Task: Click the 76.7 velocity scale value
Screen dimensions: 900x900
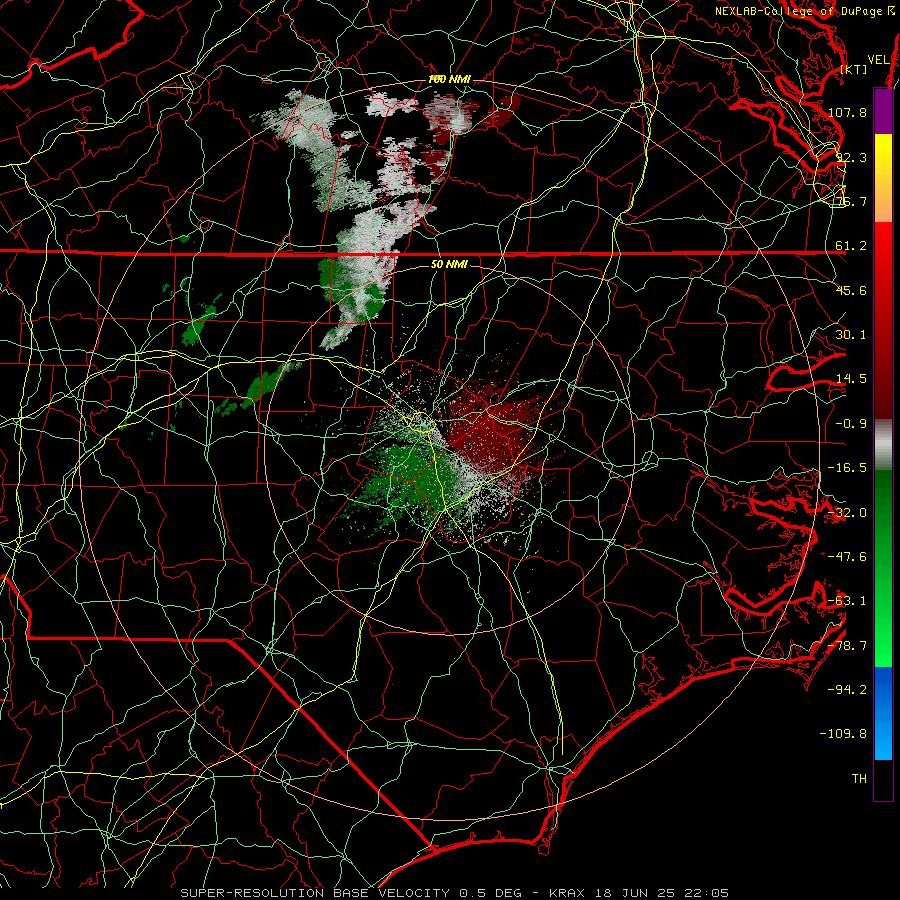Action: [851, 201]
